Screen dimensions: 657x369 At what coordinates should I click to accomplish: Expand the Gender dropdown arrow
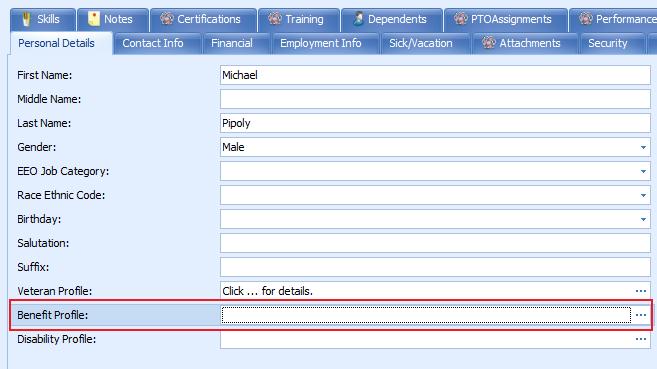coord(643,147)
